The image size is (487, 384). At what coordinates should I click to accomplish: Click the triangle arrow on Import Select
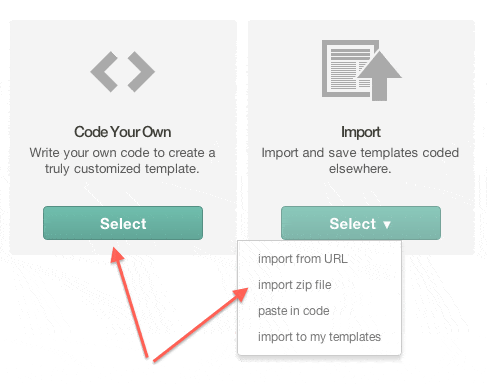(387, 225)
